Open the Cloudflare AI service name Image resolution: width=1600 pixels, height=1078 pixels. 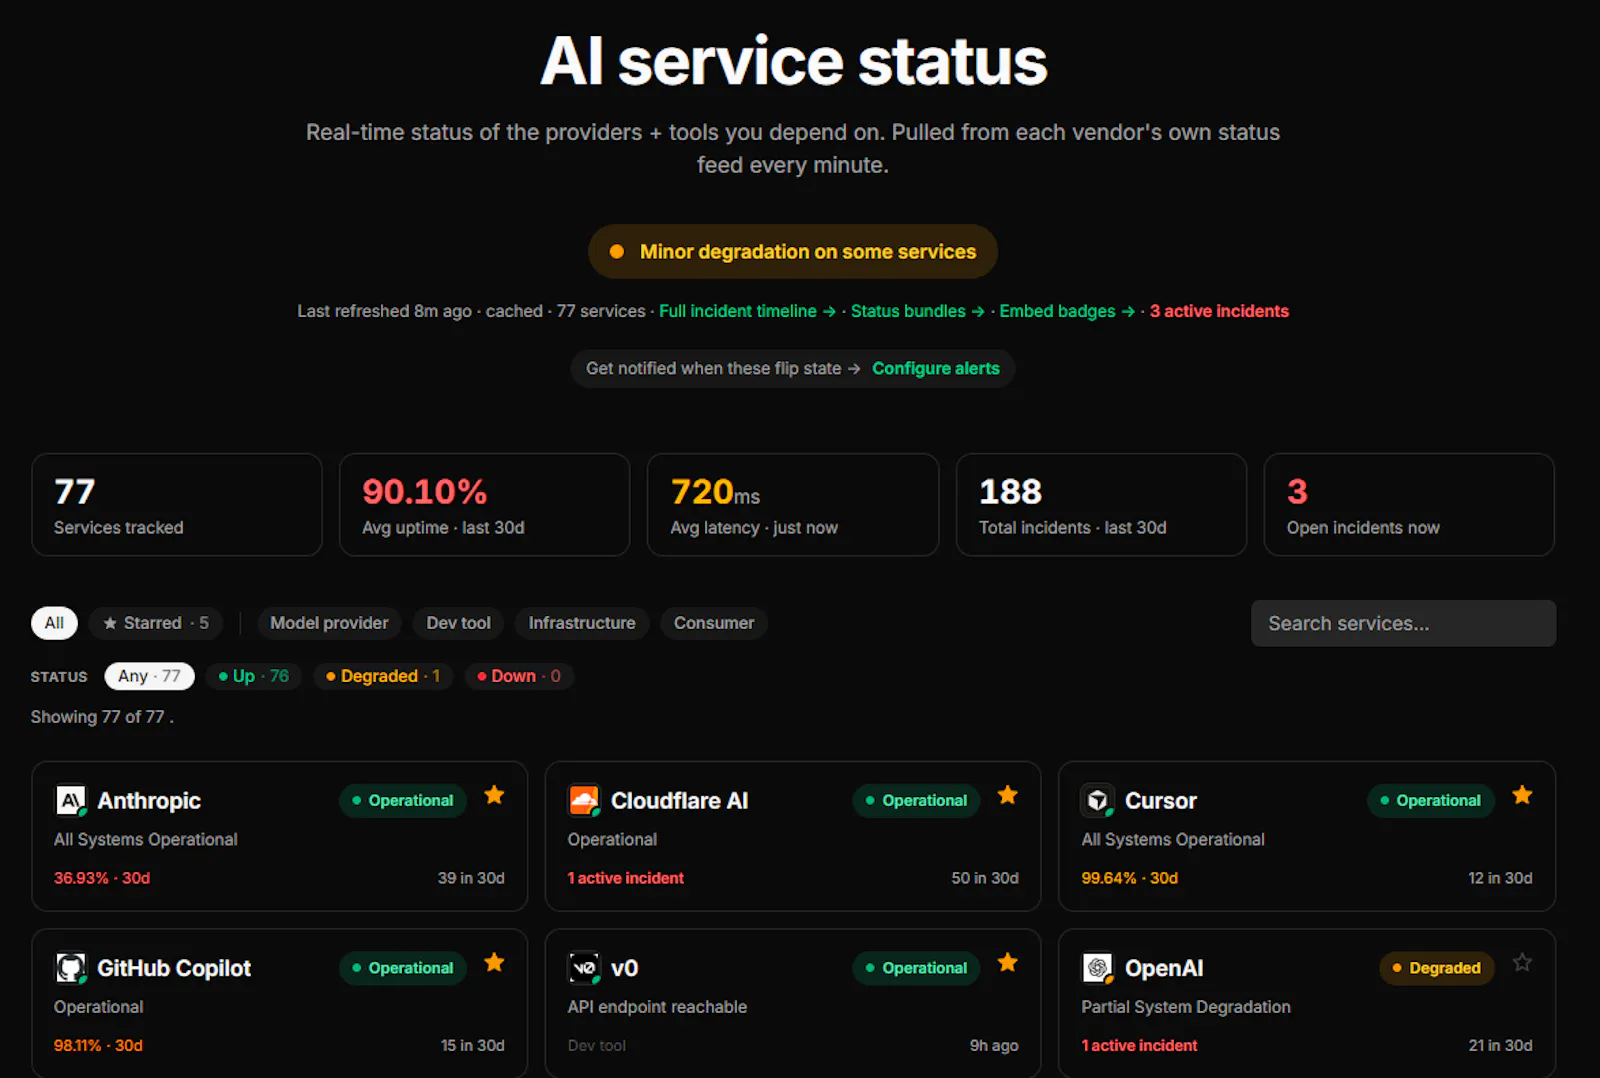click(x=679, y=801)
